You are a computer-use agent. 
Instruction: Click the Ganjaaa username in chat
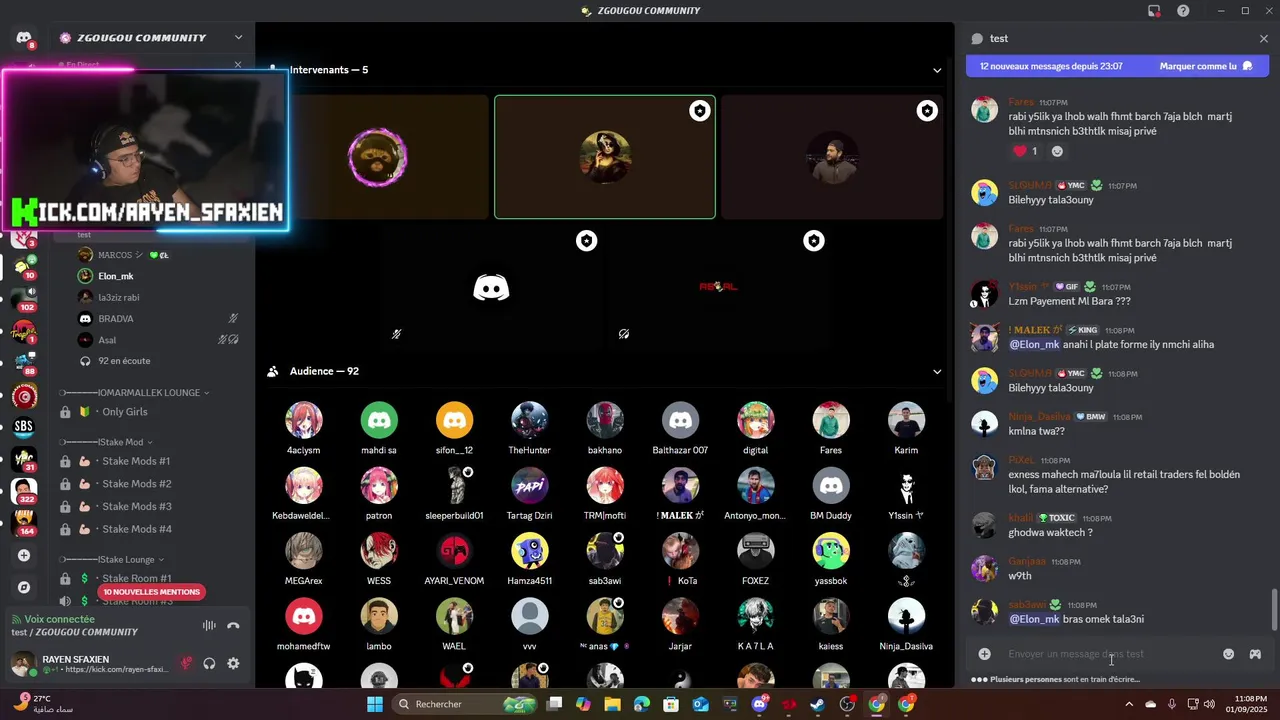(1027, 562)
